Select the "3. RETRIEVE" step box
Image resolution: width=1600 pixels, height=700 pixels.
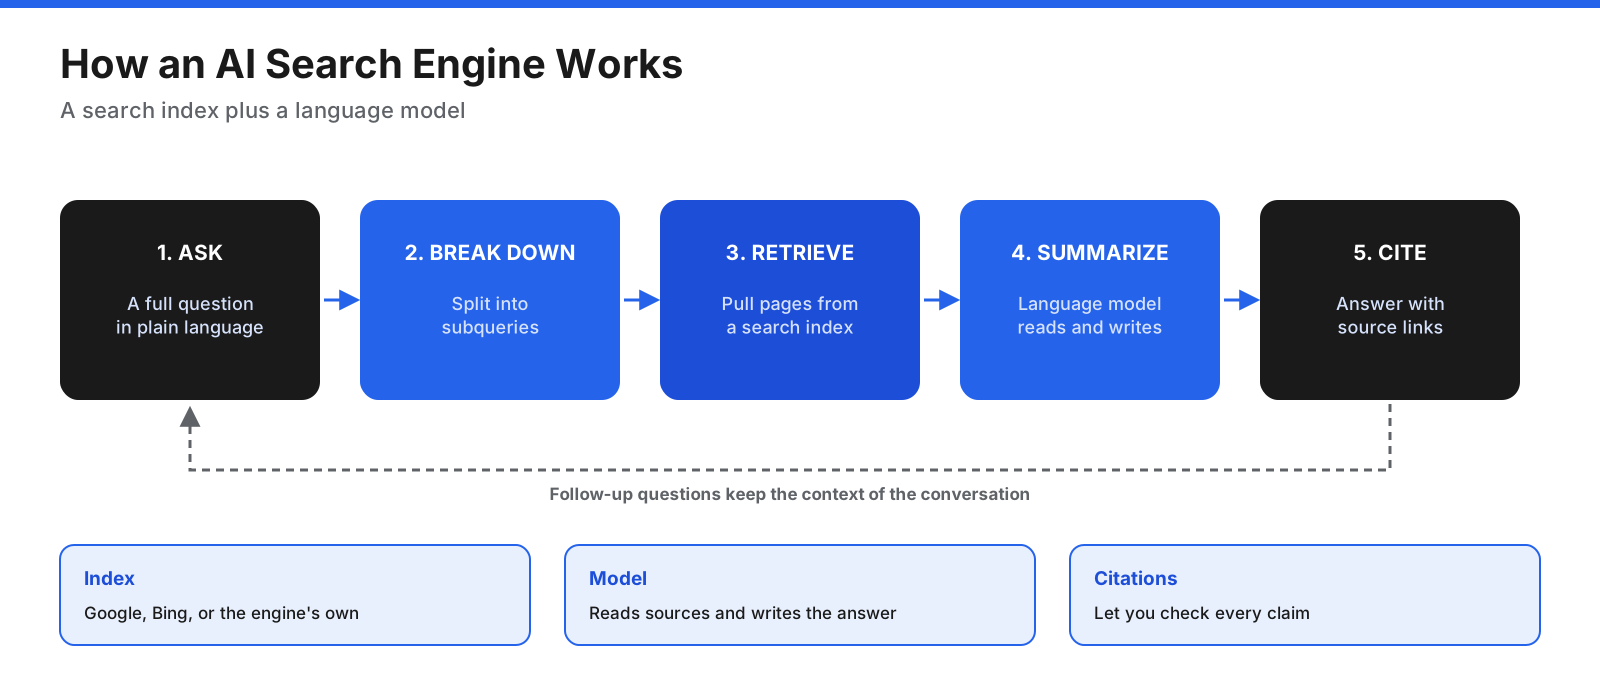point(790,300)
